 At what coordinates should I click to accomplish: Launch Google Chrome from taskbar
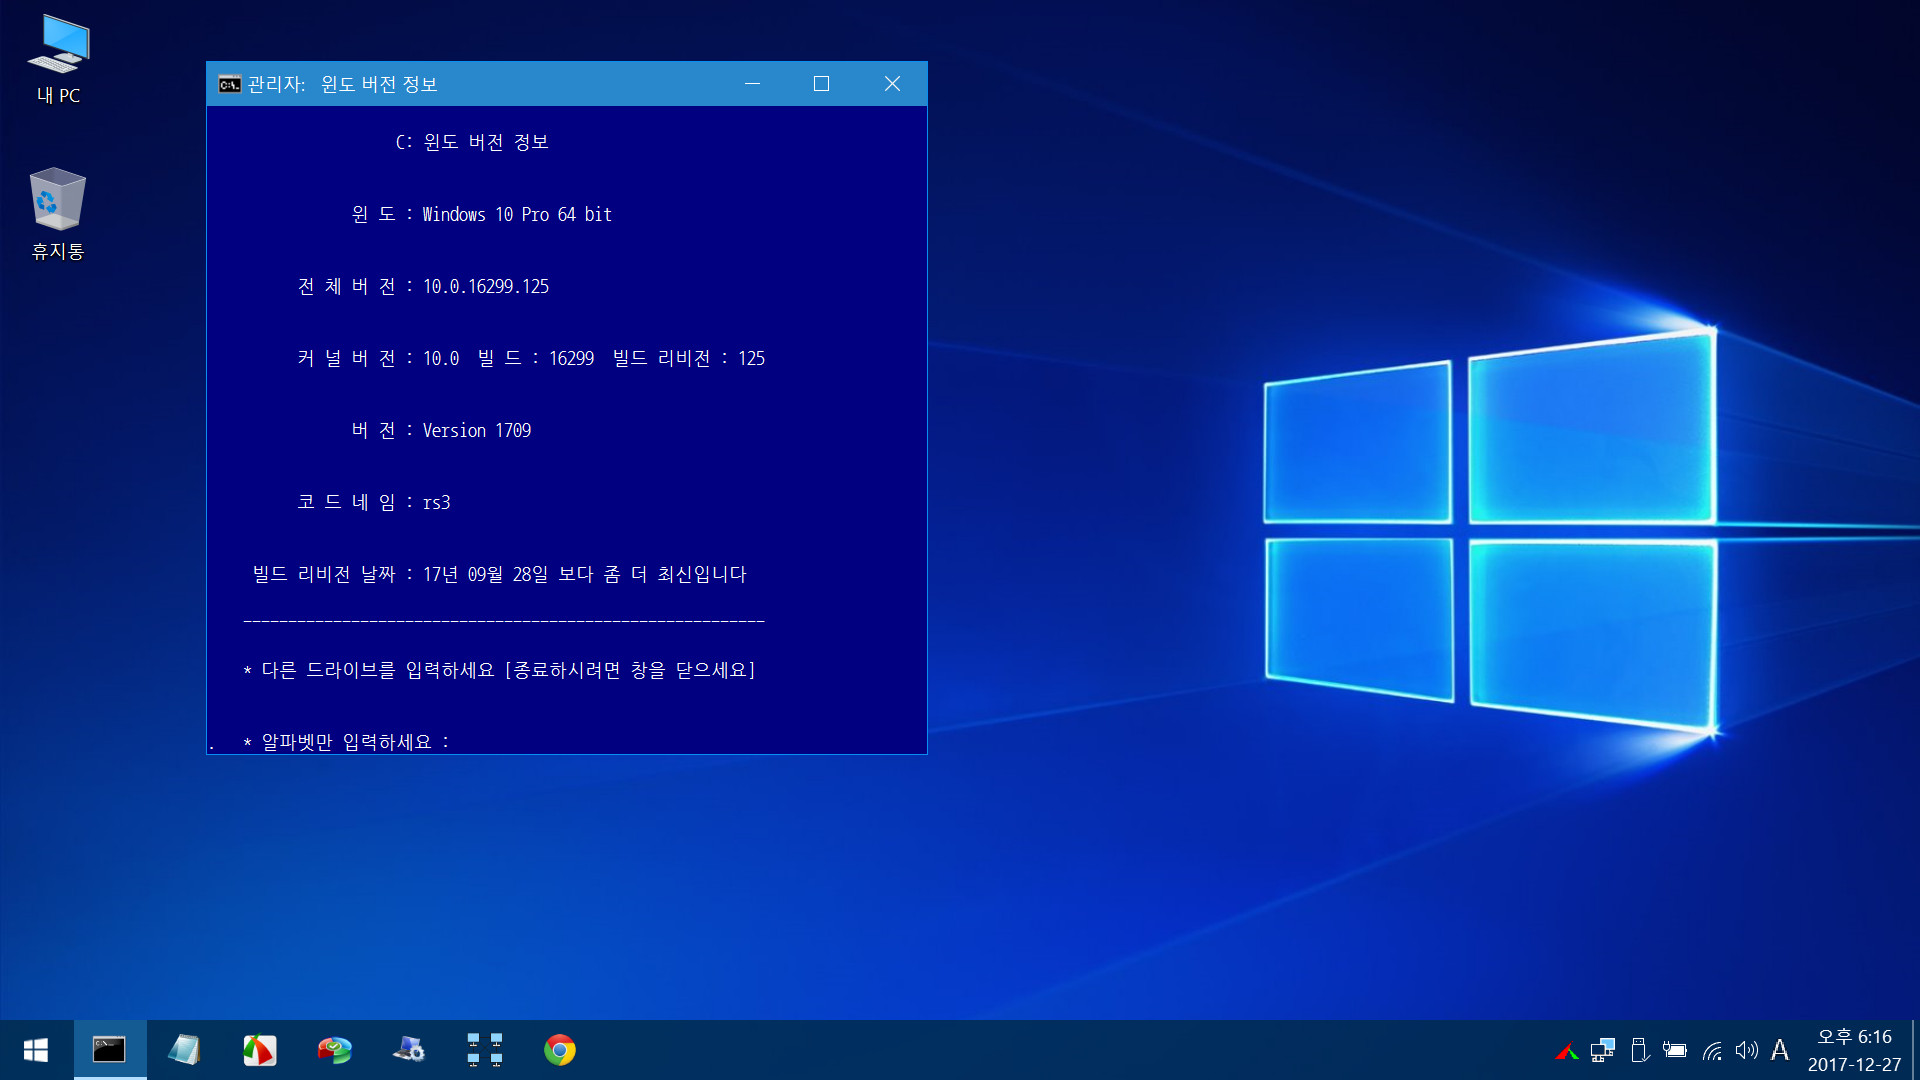560,1050
